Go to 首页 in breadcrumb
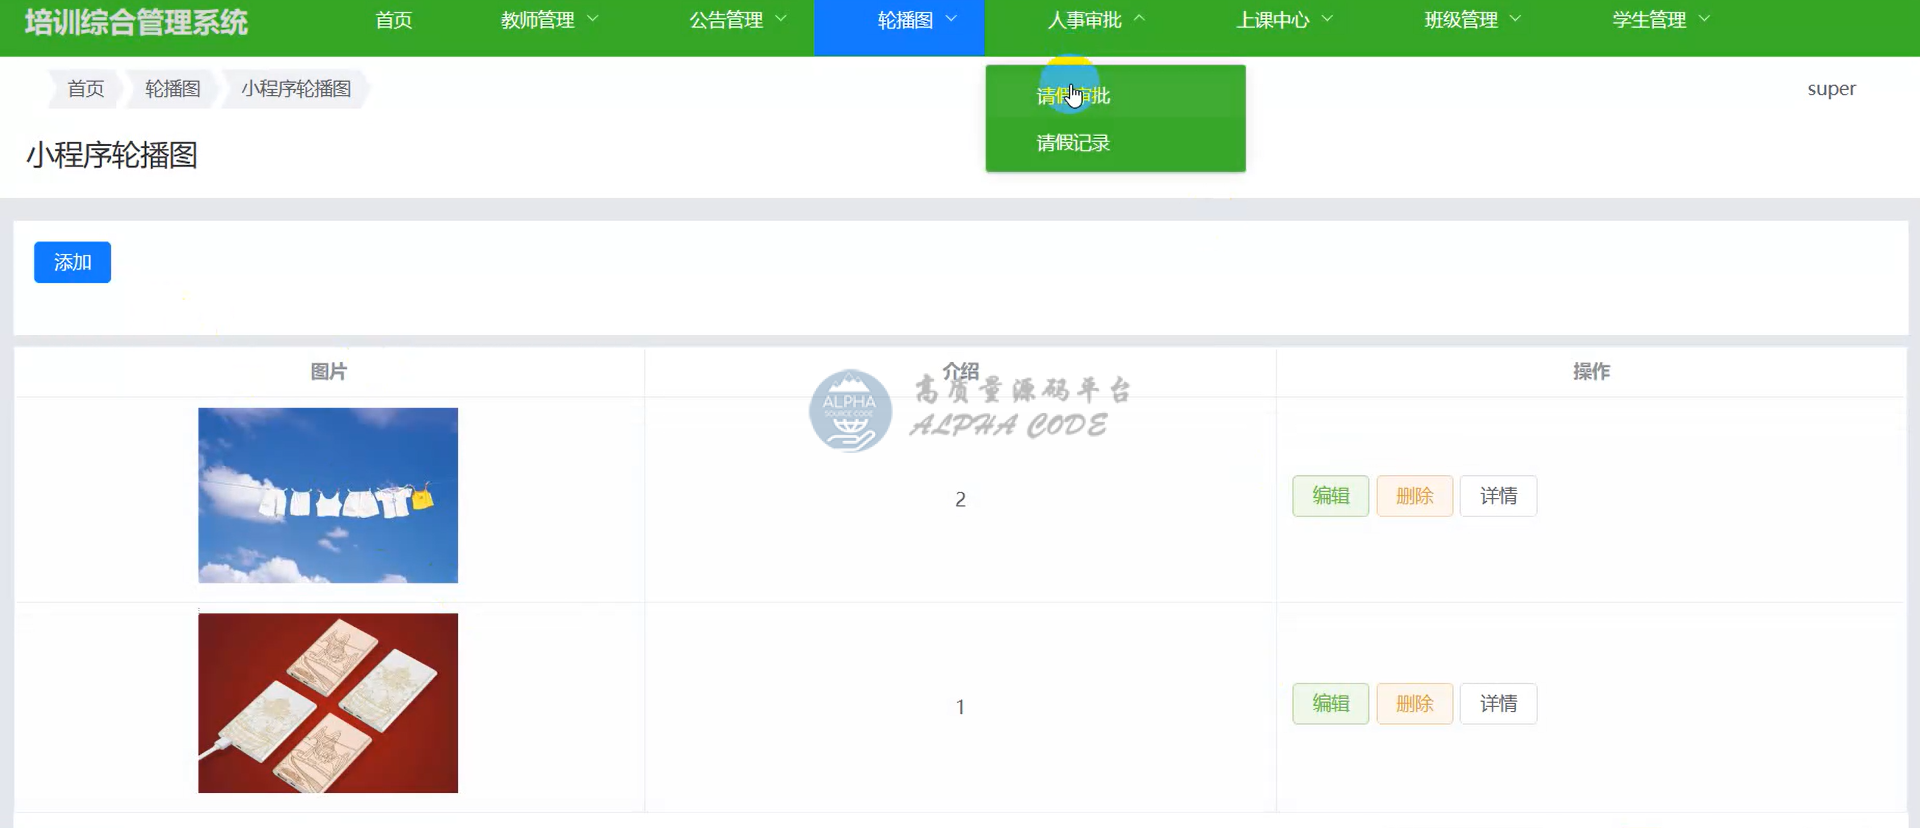The width and height of the screenshot is (1920, 828). [85, 89]
